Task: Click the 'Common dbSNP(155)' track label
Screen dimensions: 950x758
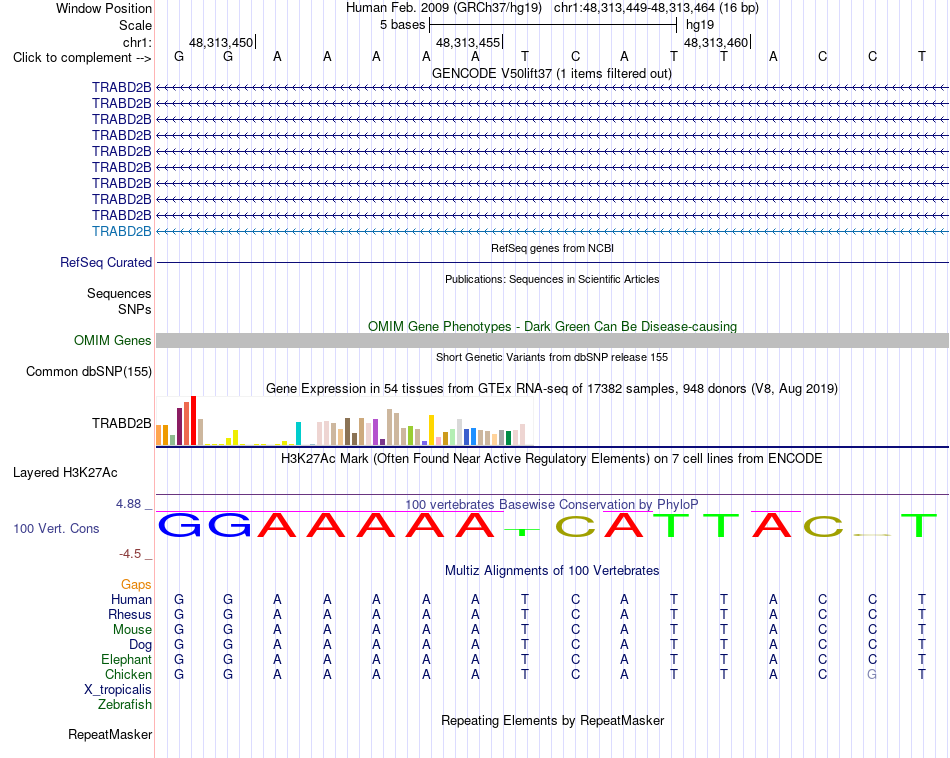Action: [x=89, y=371]
